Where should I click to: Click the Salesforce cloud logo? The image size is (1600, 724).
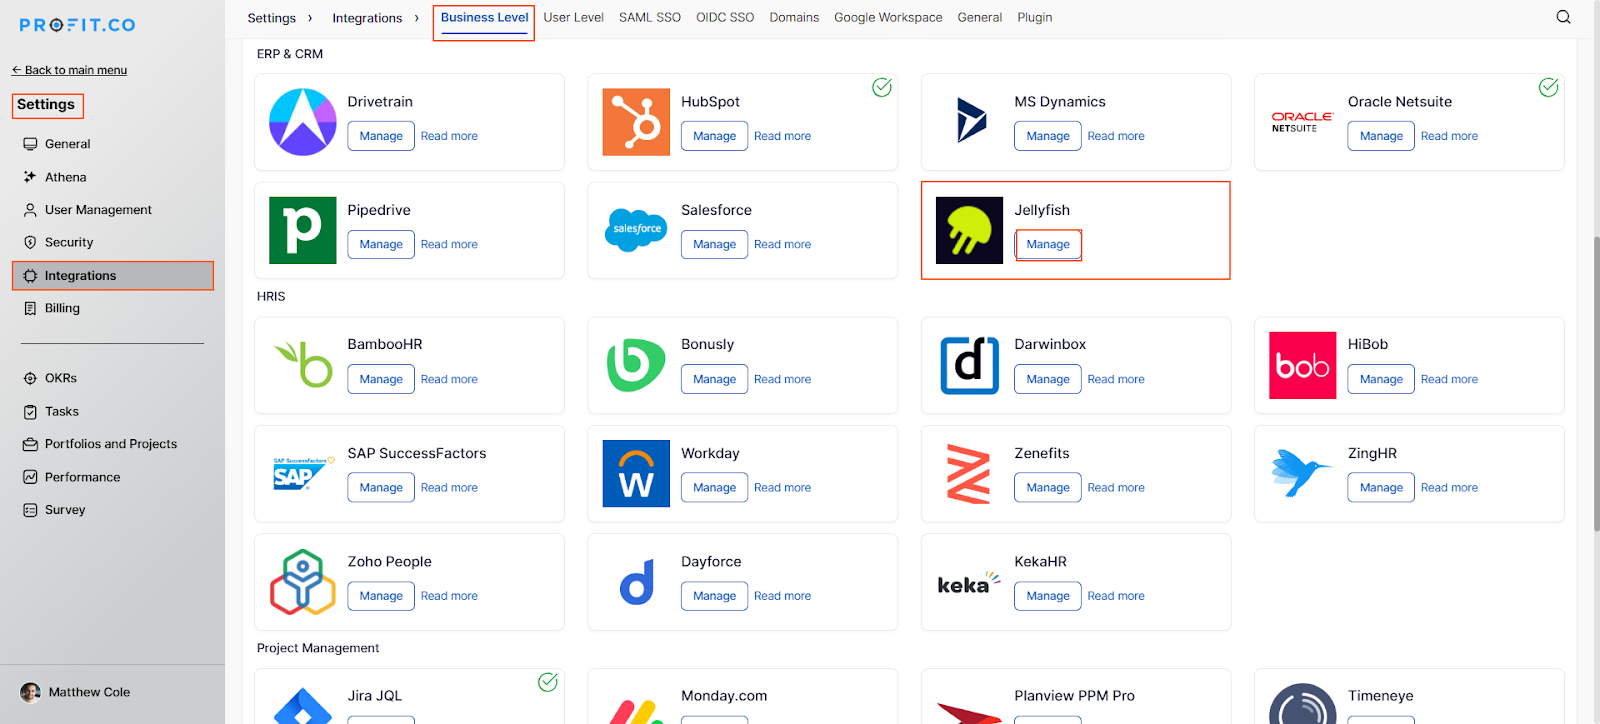636,230
